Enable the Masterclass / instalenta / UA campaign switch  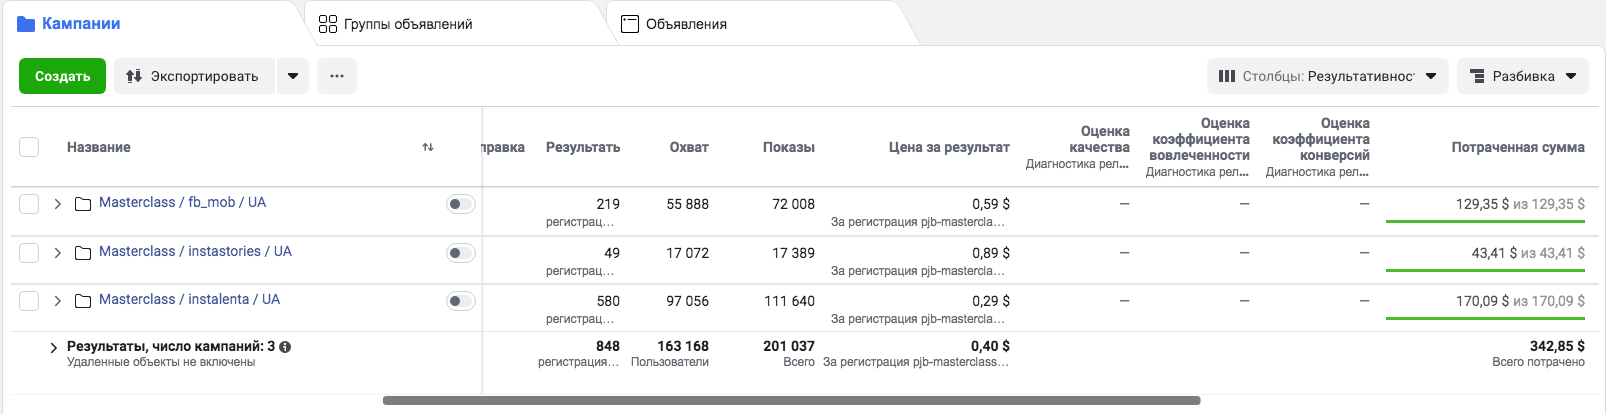pos(460,301)
